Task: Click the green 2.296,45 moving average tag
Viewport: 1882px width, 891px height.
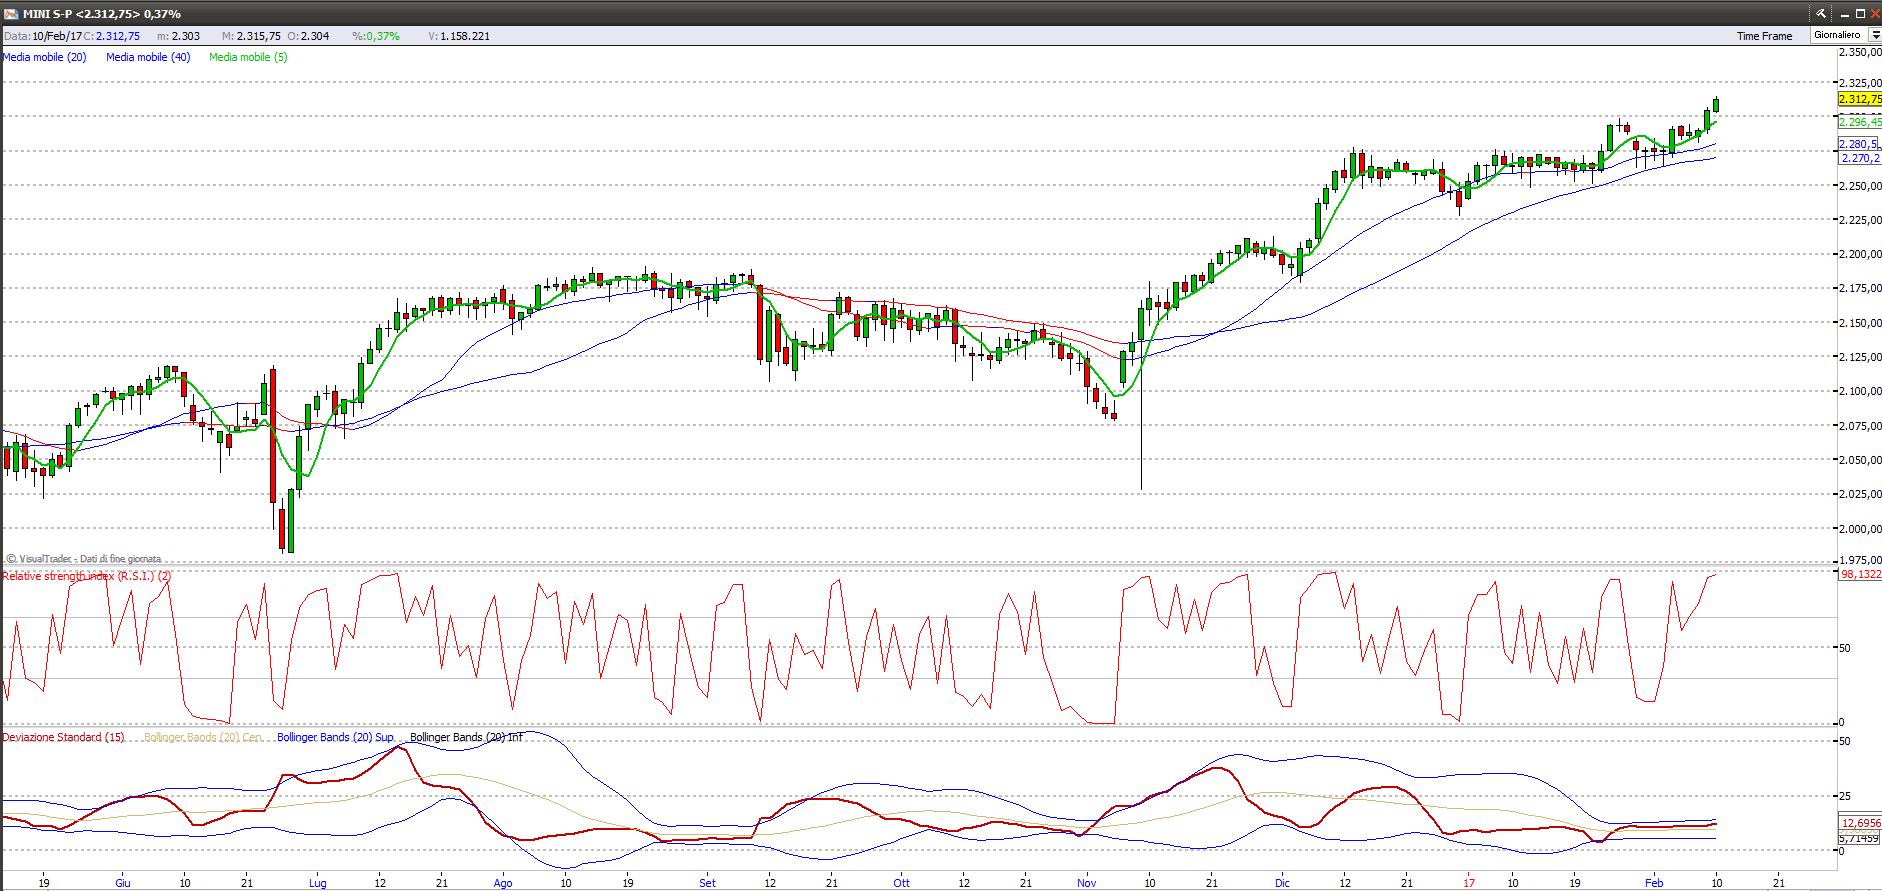Action: click(x=1859, y=122)
